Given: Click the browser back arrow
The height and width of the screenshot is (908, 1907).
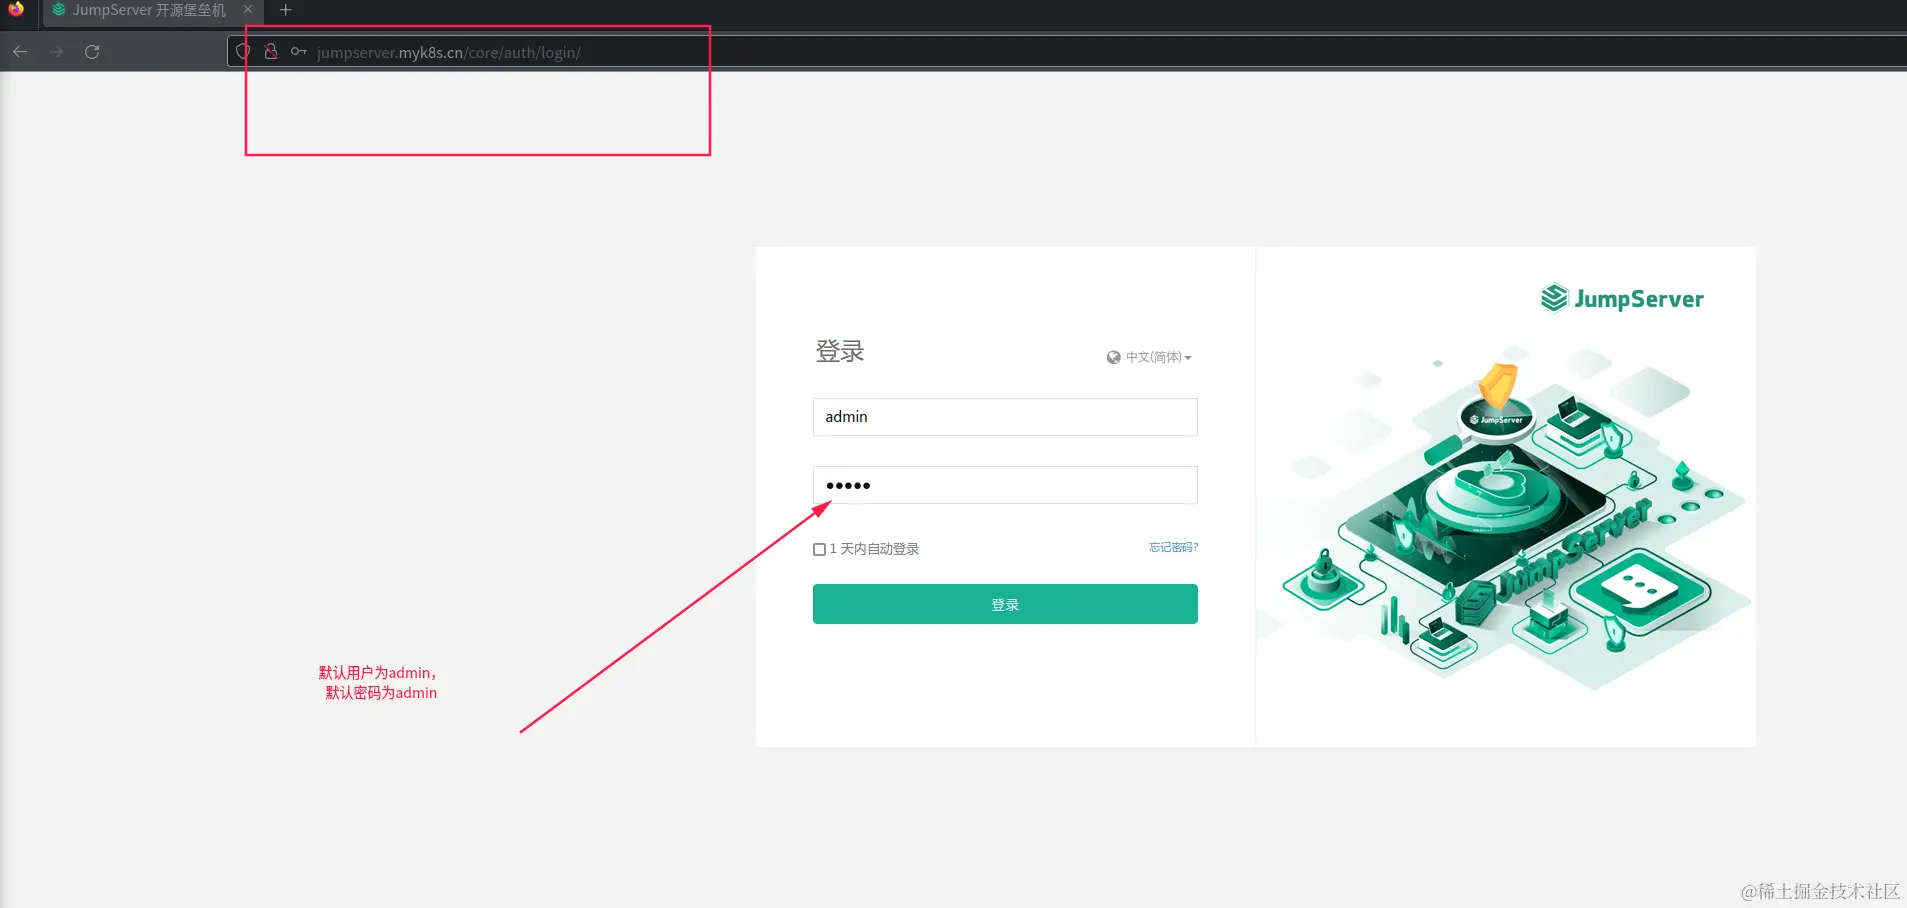Looking at the screenshot, I should 20,52.
